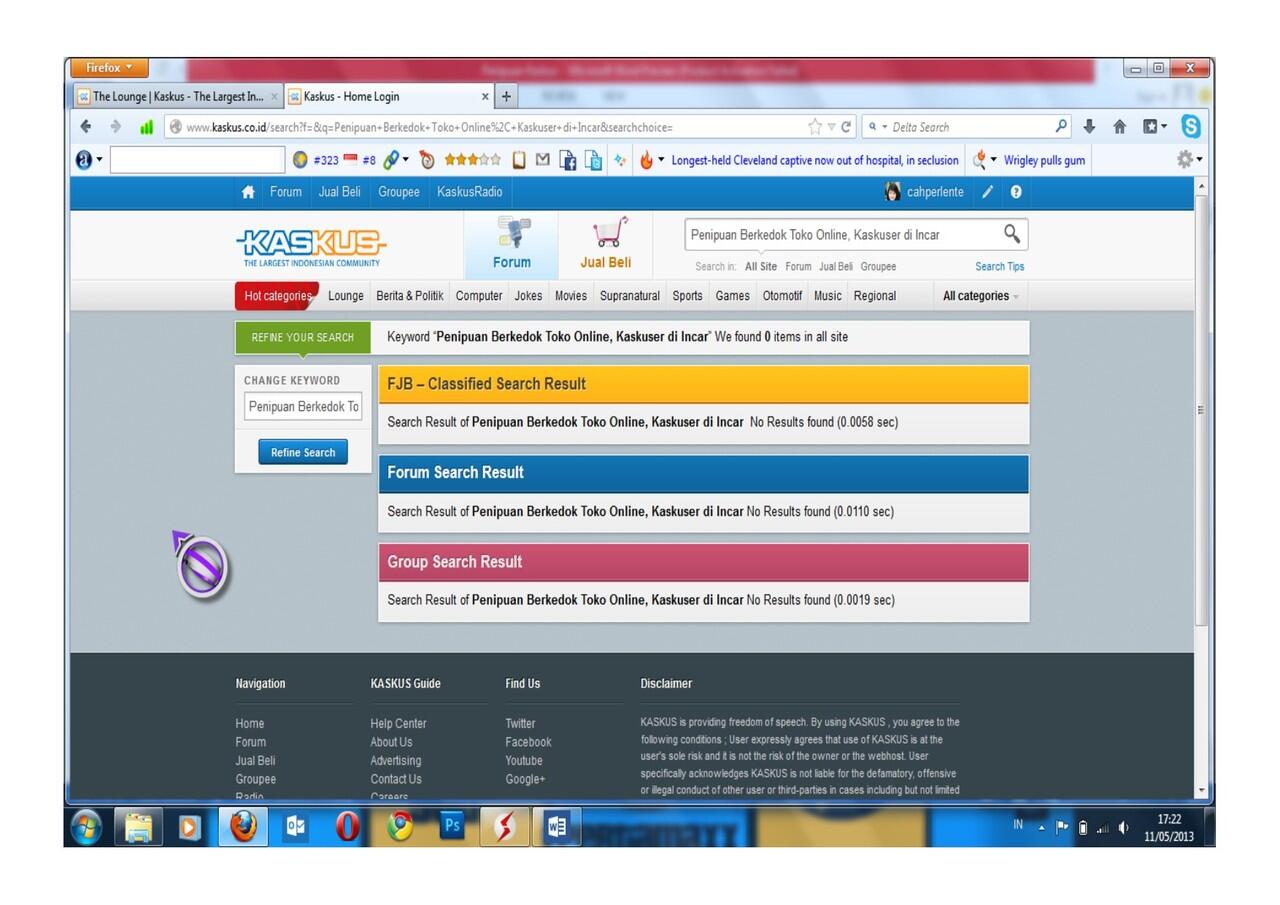Click the main Kaskus search field
The image size is (1280, 905).
click(x=843, y=235)
